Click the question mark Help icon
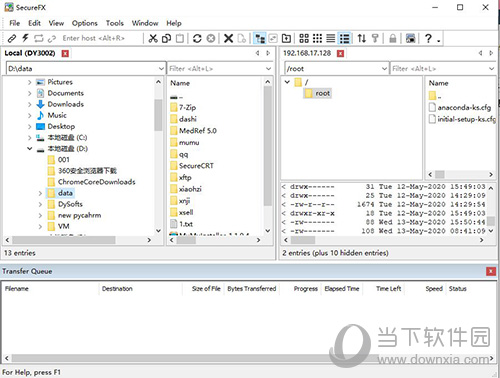This screenshot has width=500, height=378. pos(428,38)
